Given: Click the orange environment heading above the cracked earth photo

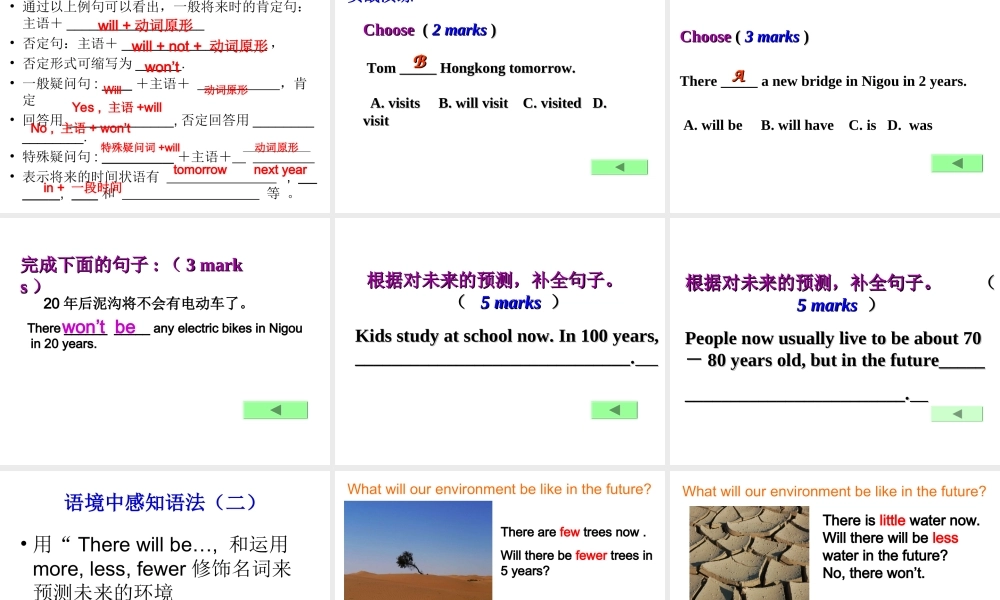Looking at the screenshot, I should click(x=834, y=492).
